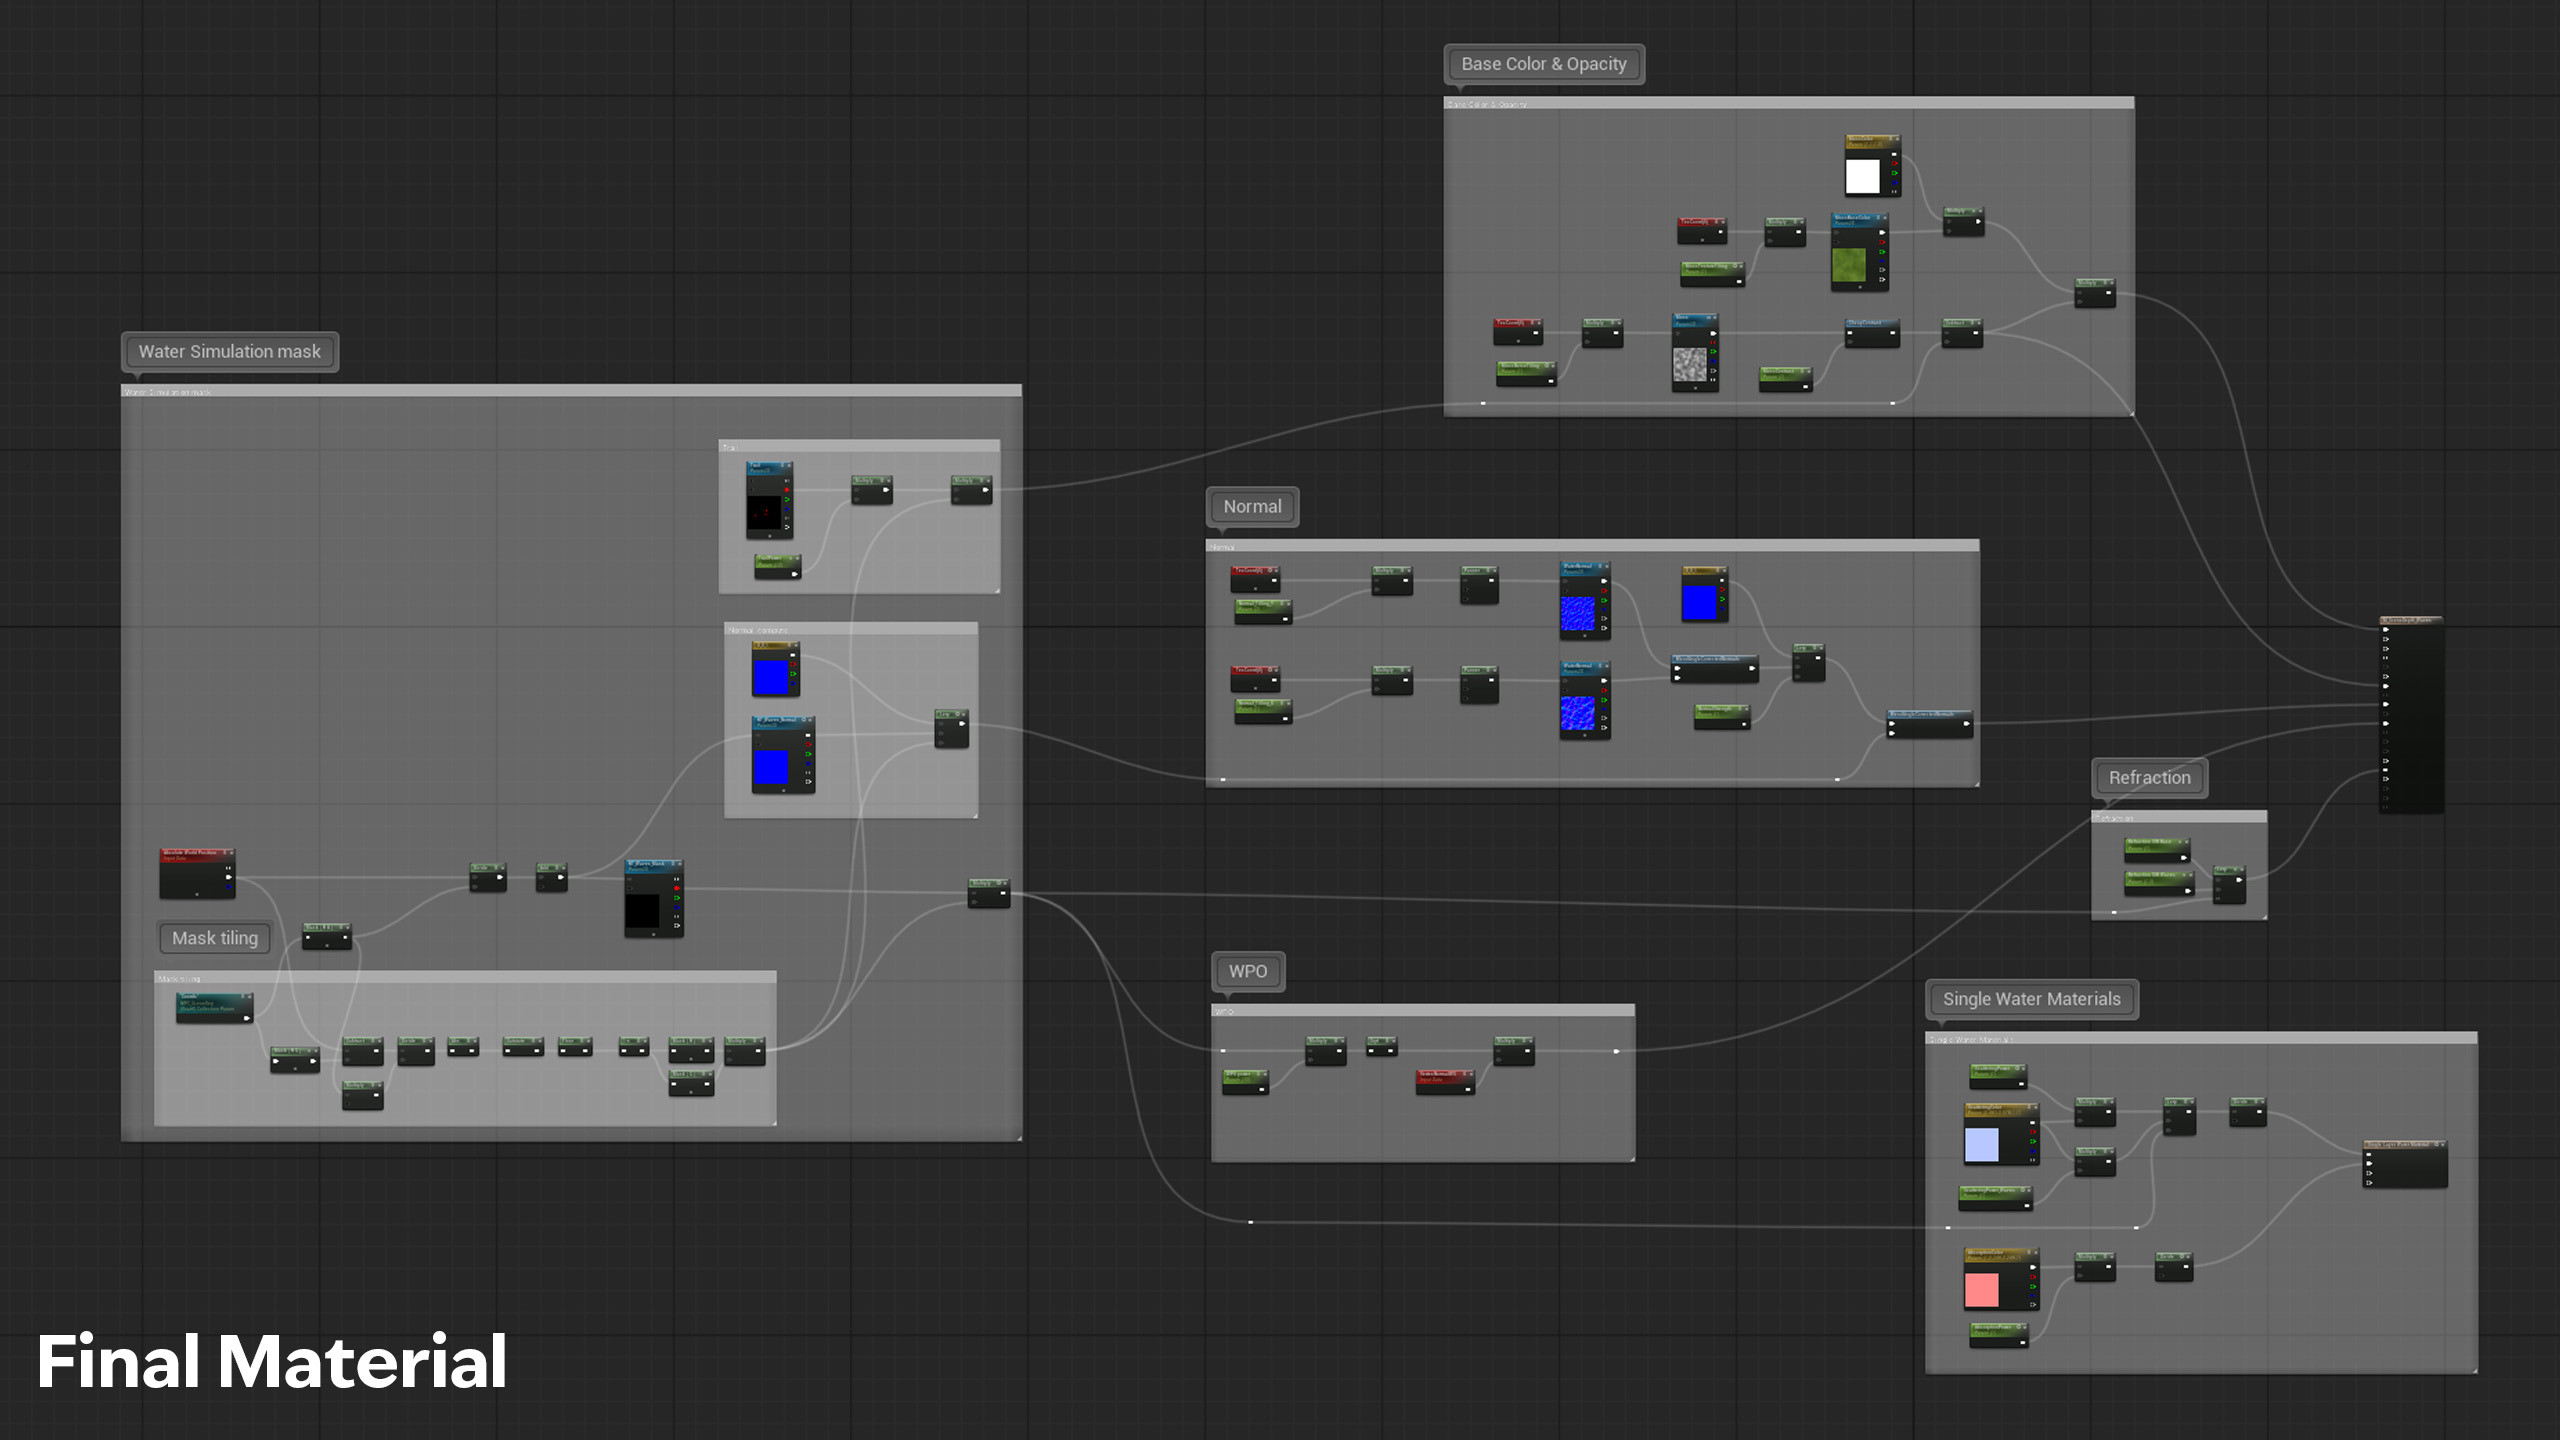Click the white MossColor swatch

pyautogui.click(x=1862, y=177)
